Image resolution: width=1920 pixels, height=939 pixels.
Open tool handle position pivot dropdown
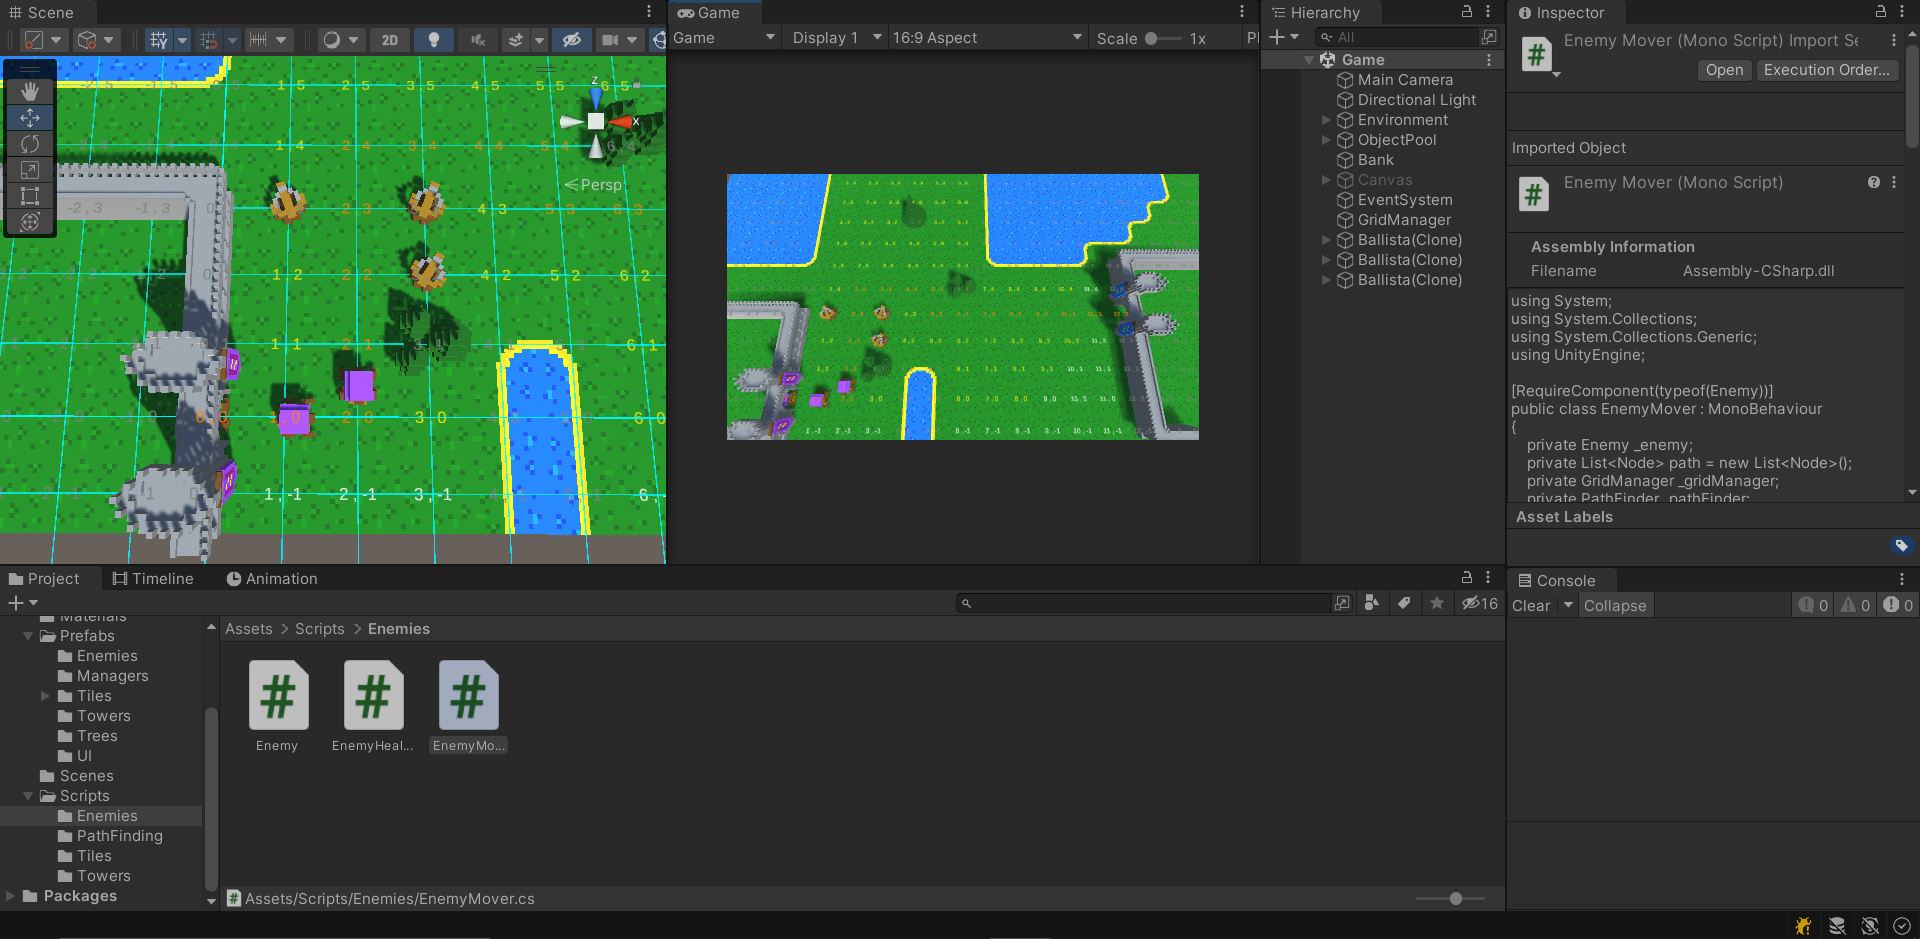(x=43, y=40)
